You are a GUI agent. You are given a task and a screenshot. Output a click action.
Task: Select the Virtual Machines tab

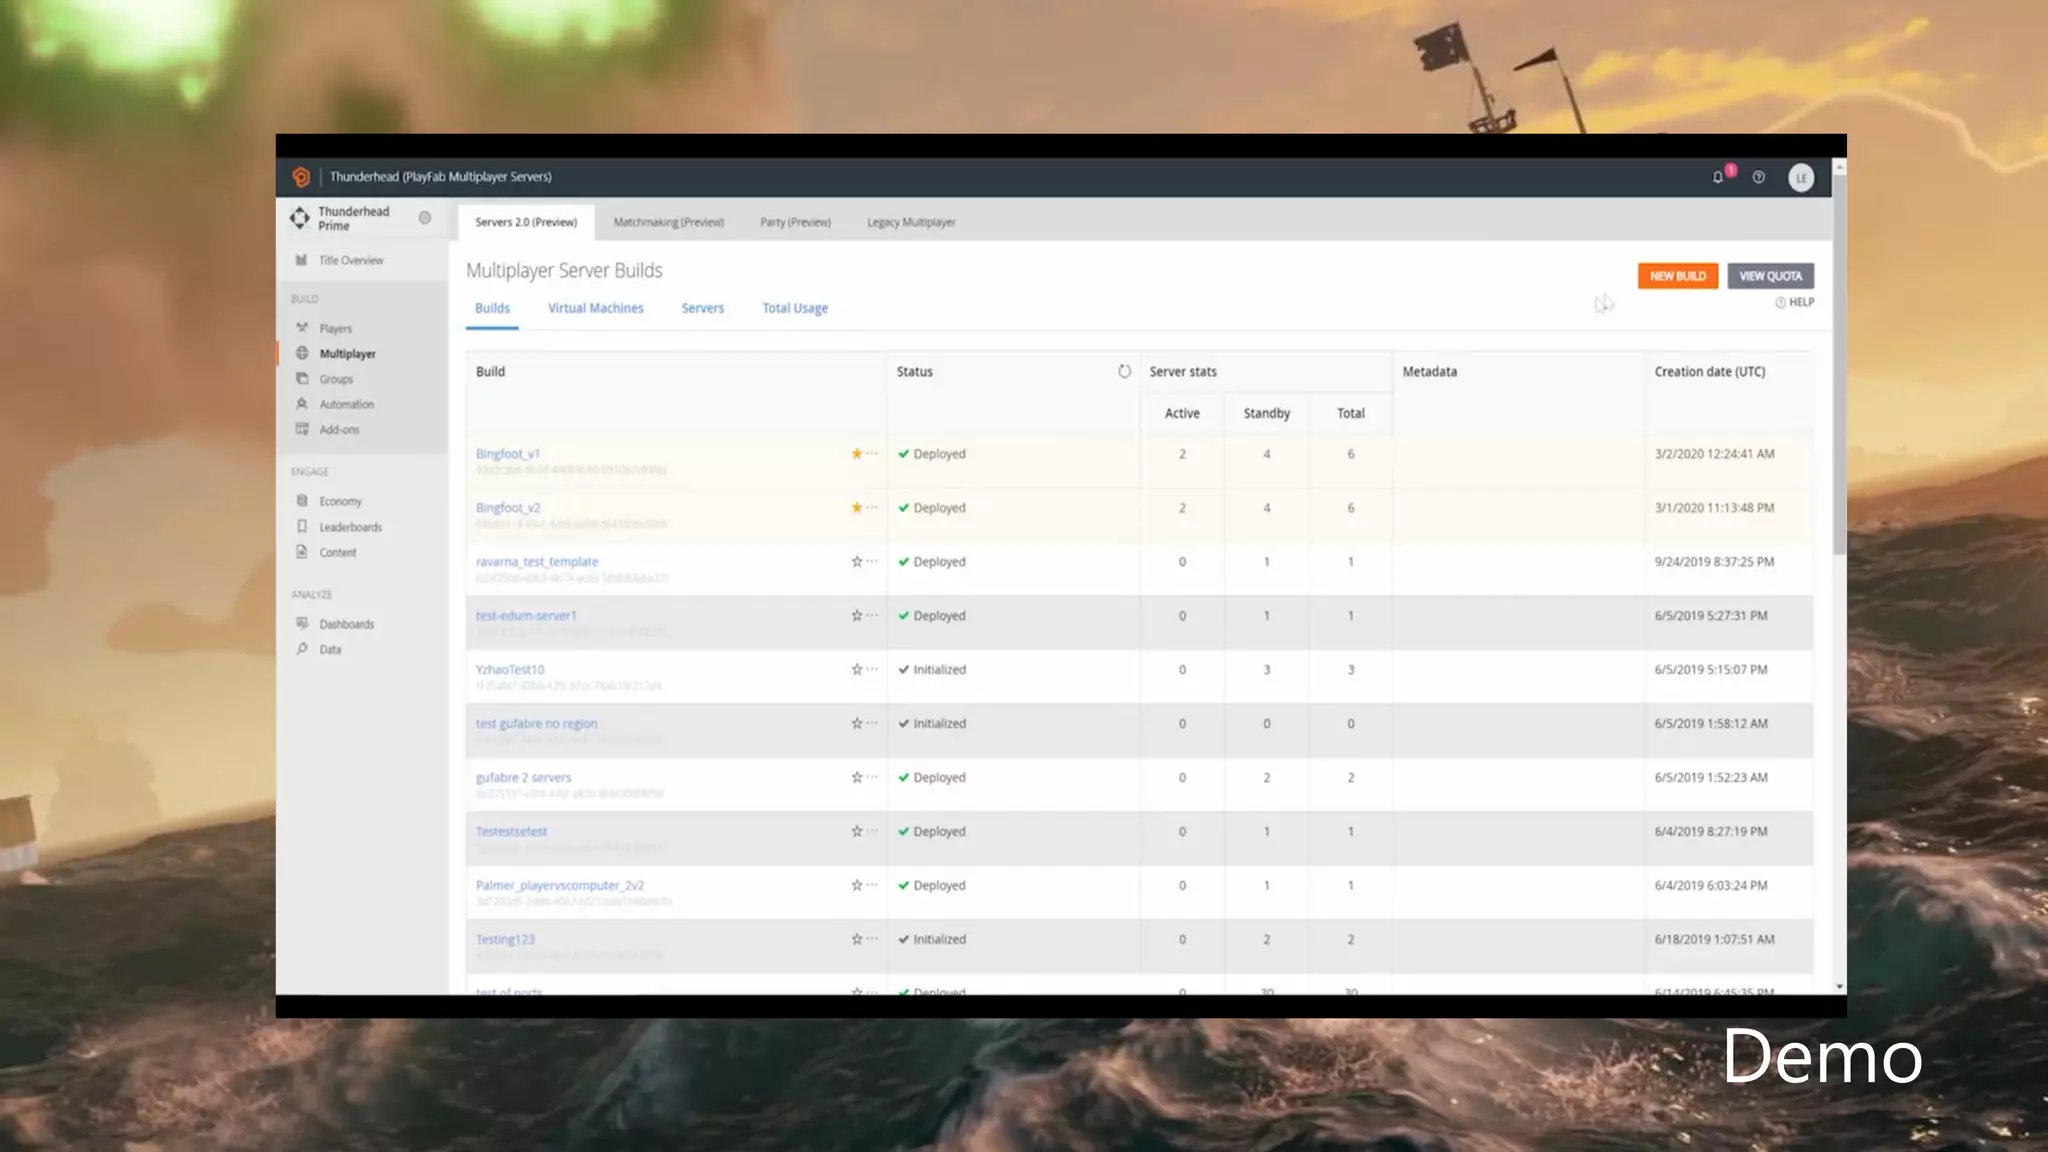pyautogui.click(x=595, y=308)
